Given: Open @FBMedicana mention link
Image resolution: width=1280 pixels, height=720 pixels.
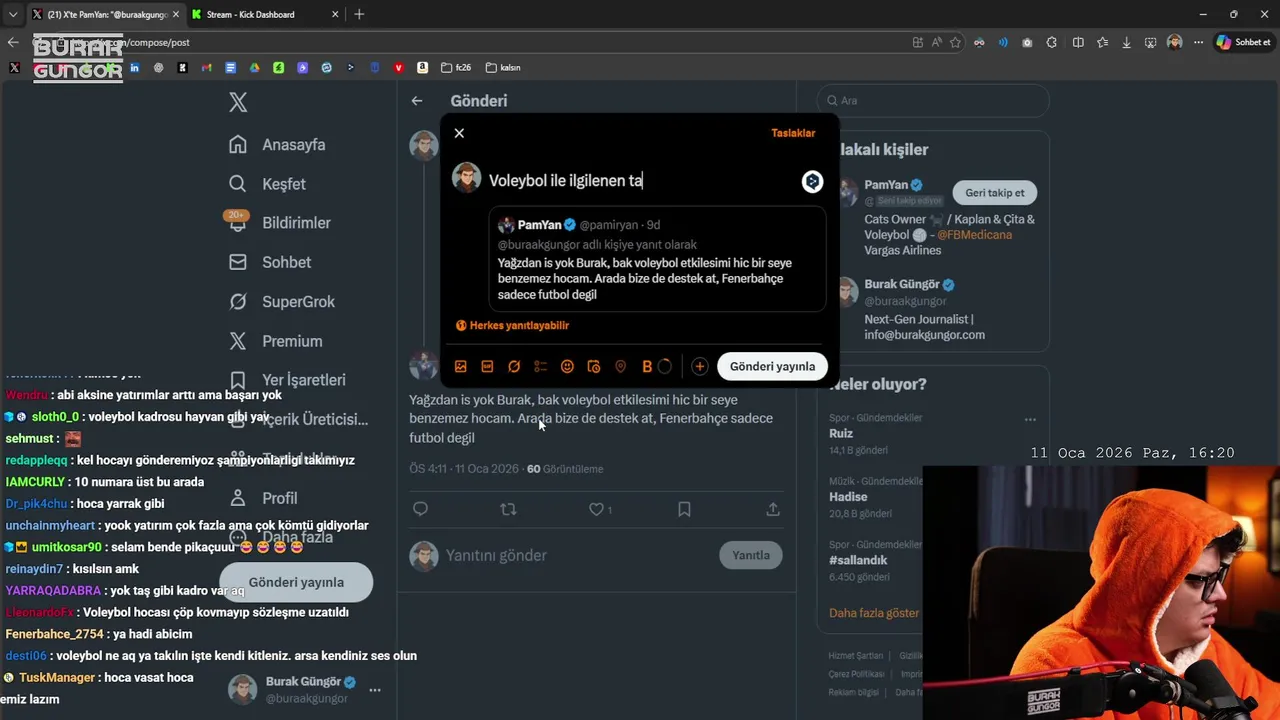Looking at the screenshot, I should click(974, 235).
